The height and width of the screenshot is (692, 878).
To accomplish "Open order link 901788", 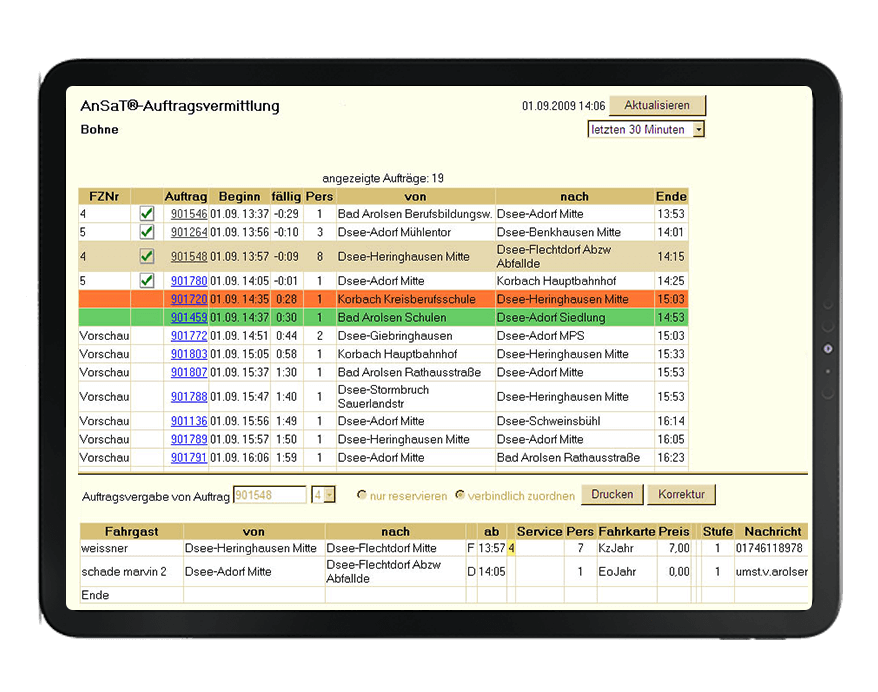I will pos(188,397).
